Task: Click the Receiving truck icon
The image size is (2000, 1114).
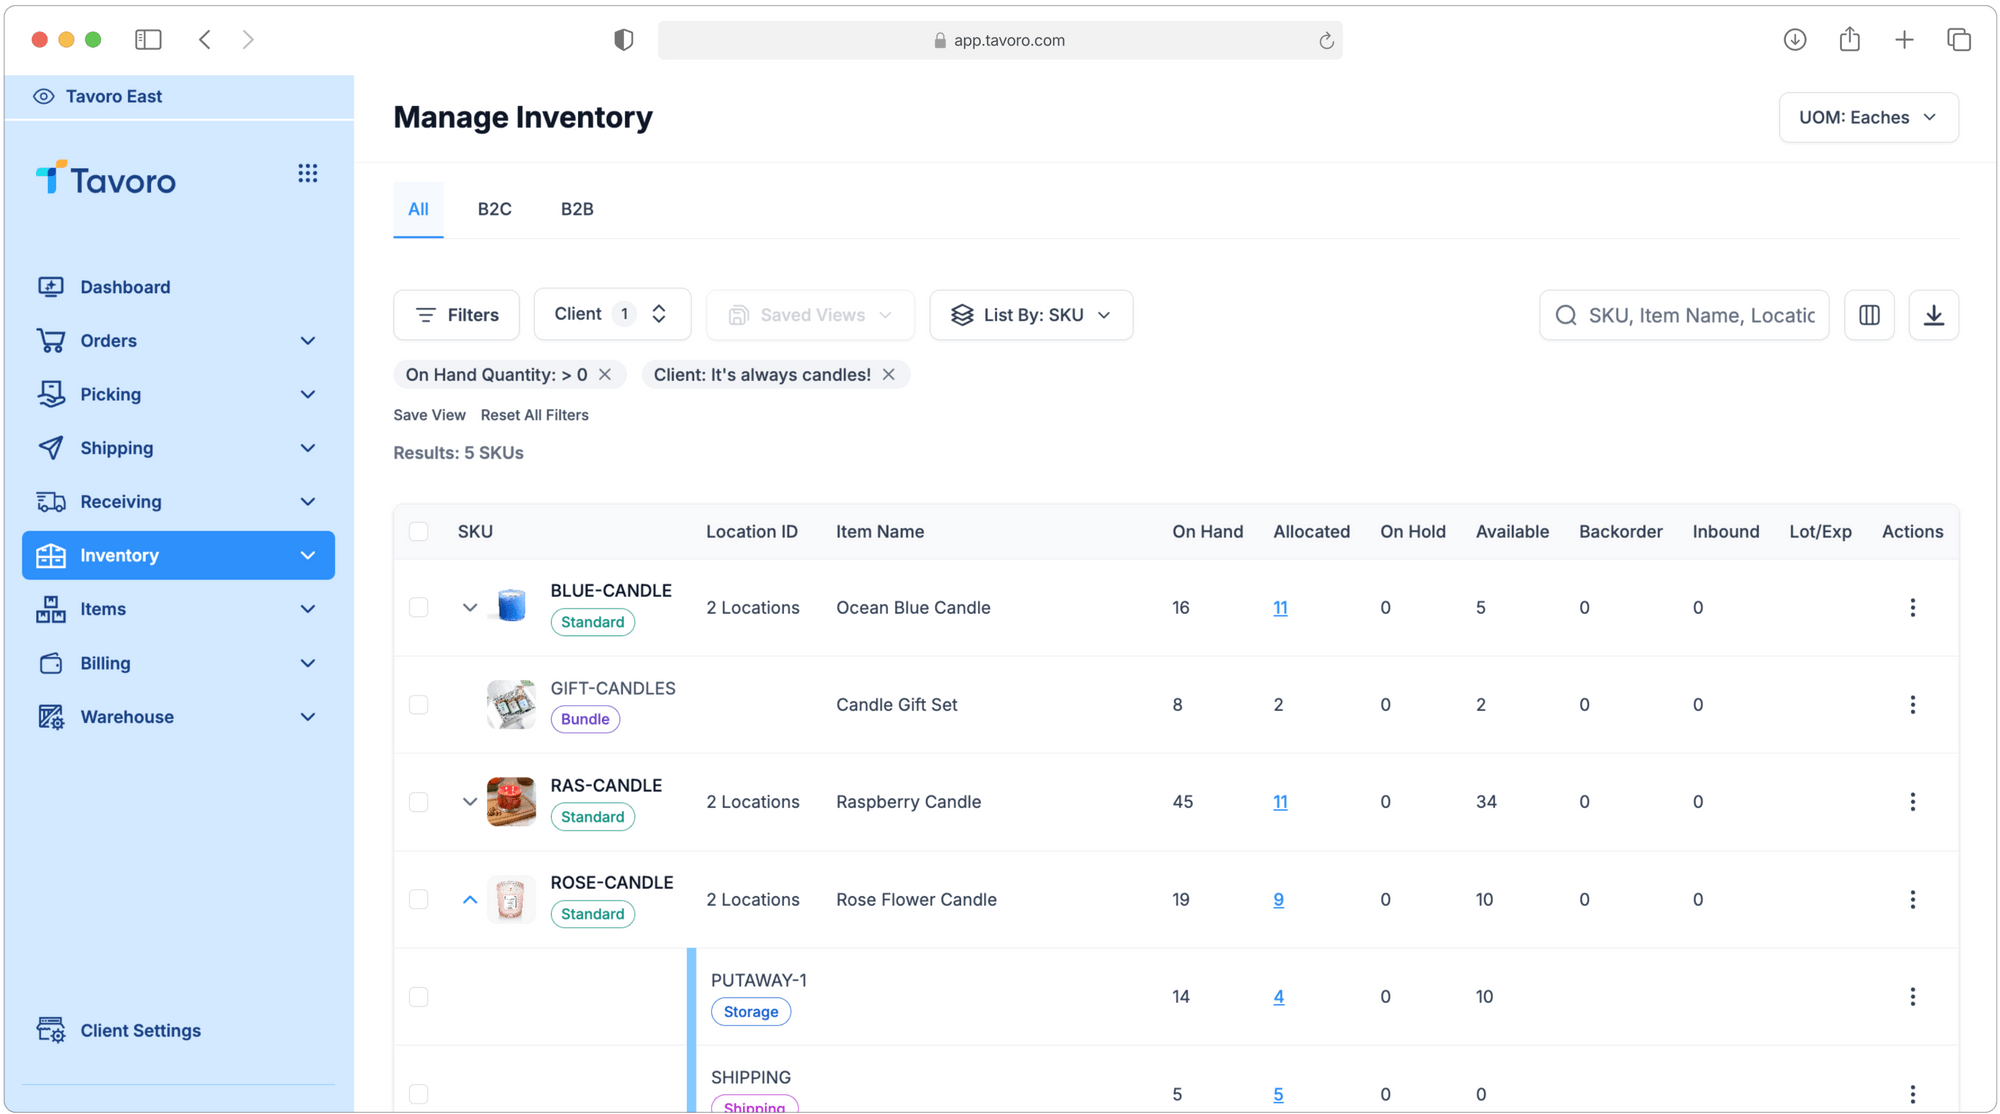Action: pyautogui.click(x=51, y=501)
